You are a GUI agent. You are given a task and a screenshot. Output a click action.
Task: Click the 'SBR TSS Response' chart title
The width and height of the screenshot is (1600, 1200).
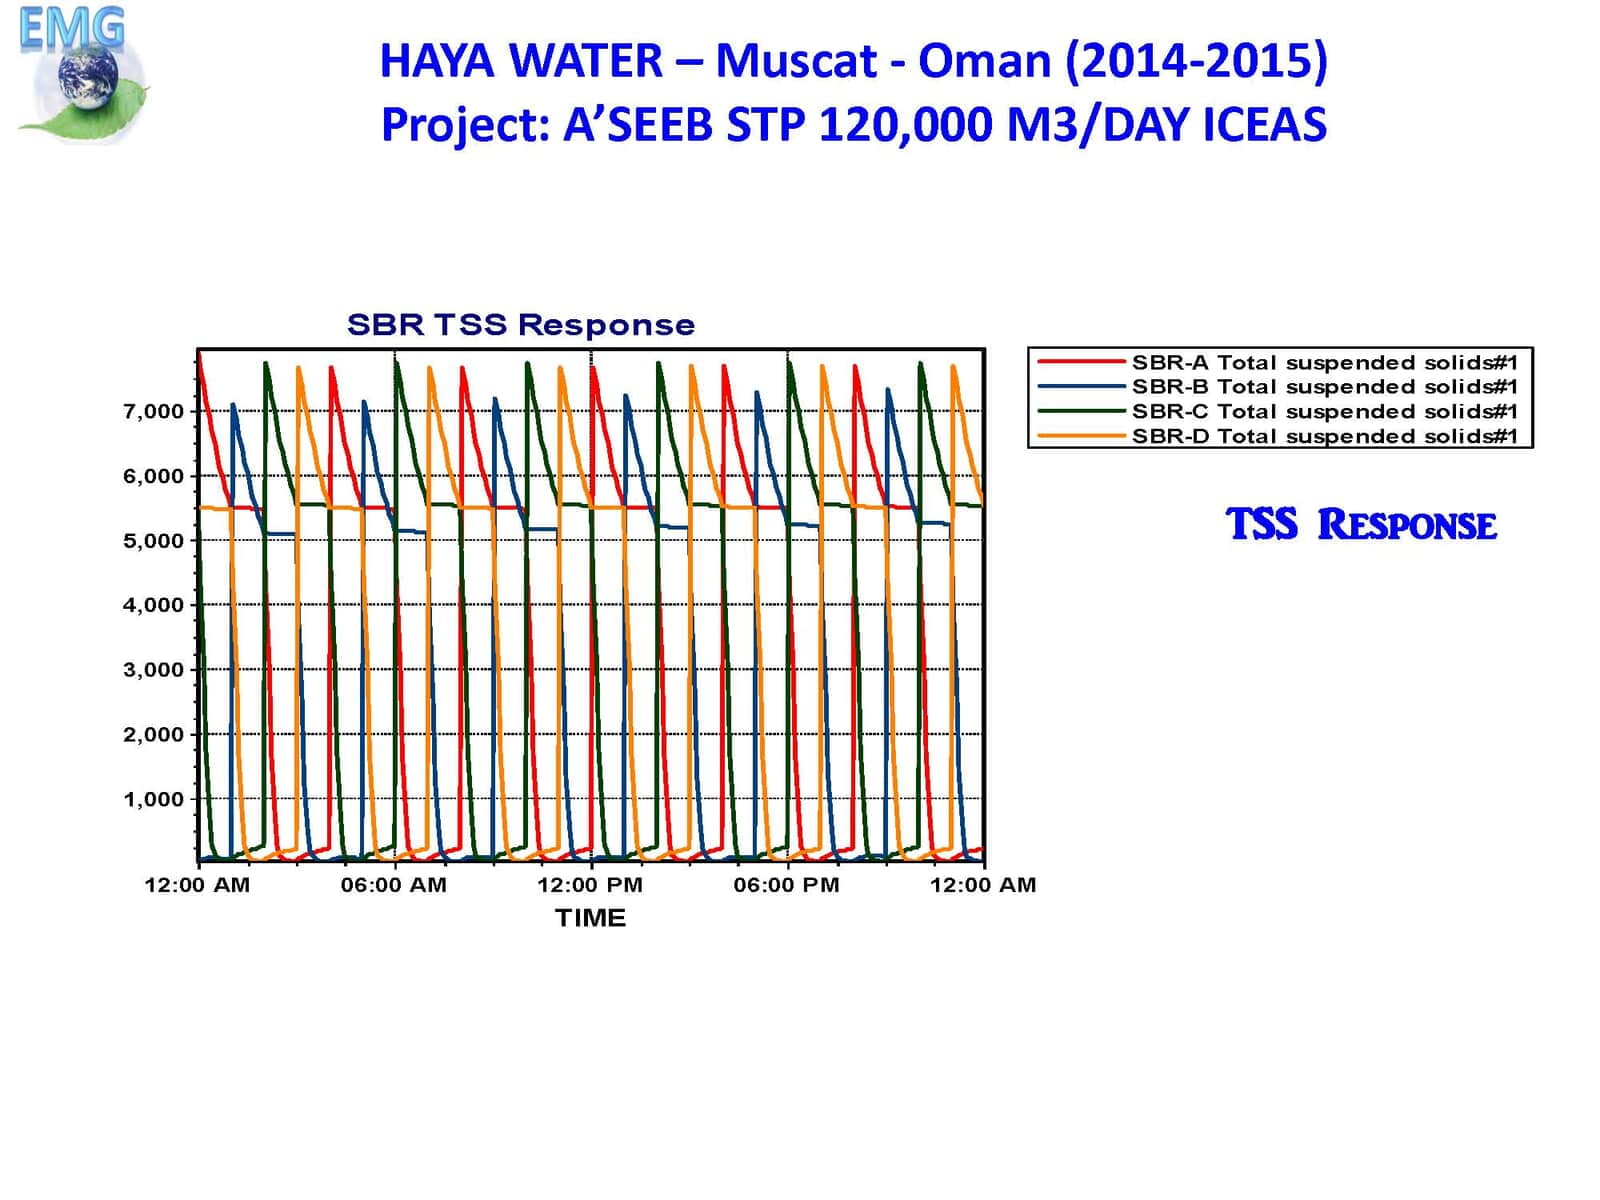click(520, 325)
